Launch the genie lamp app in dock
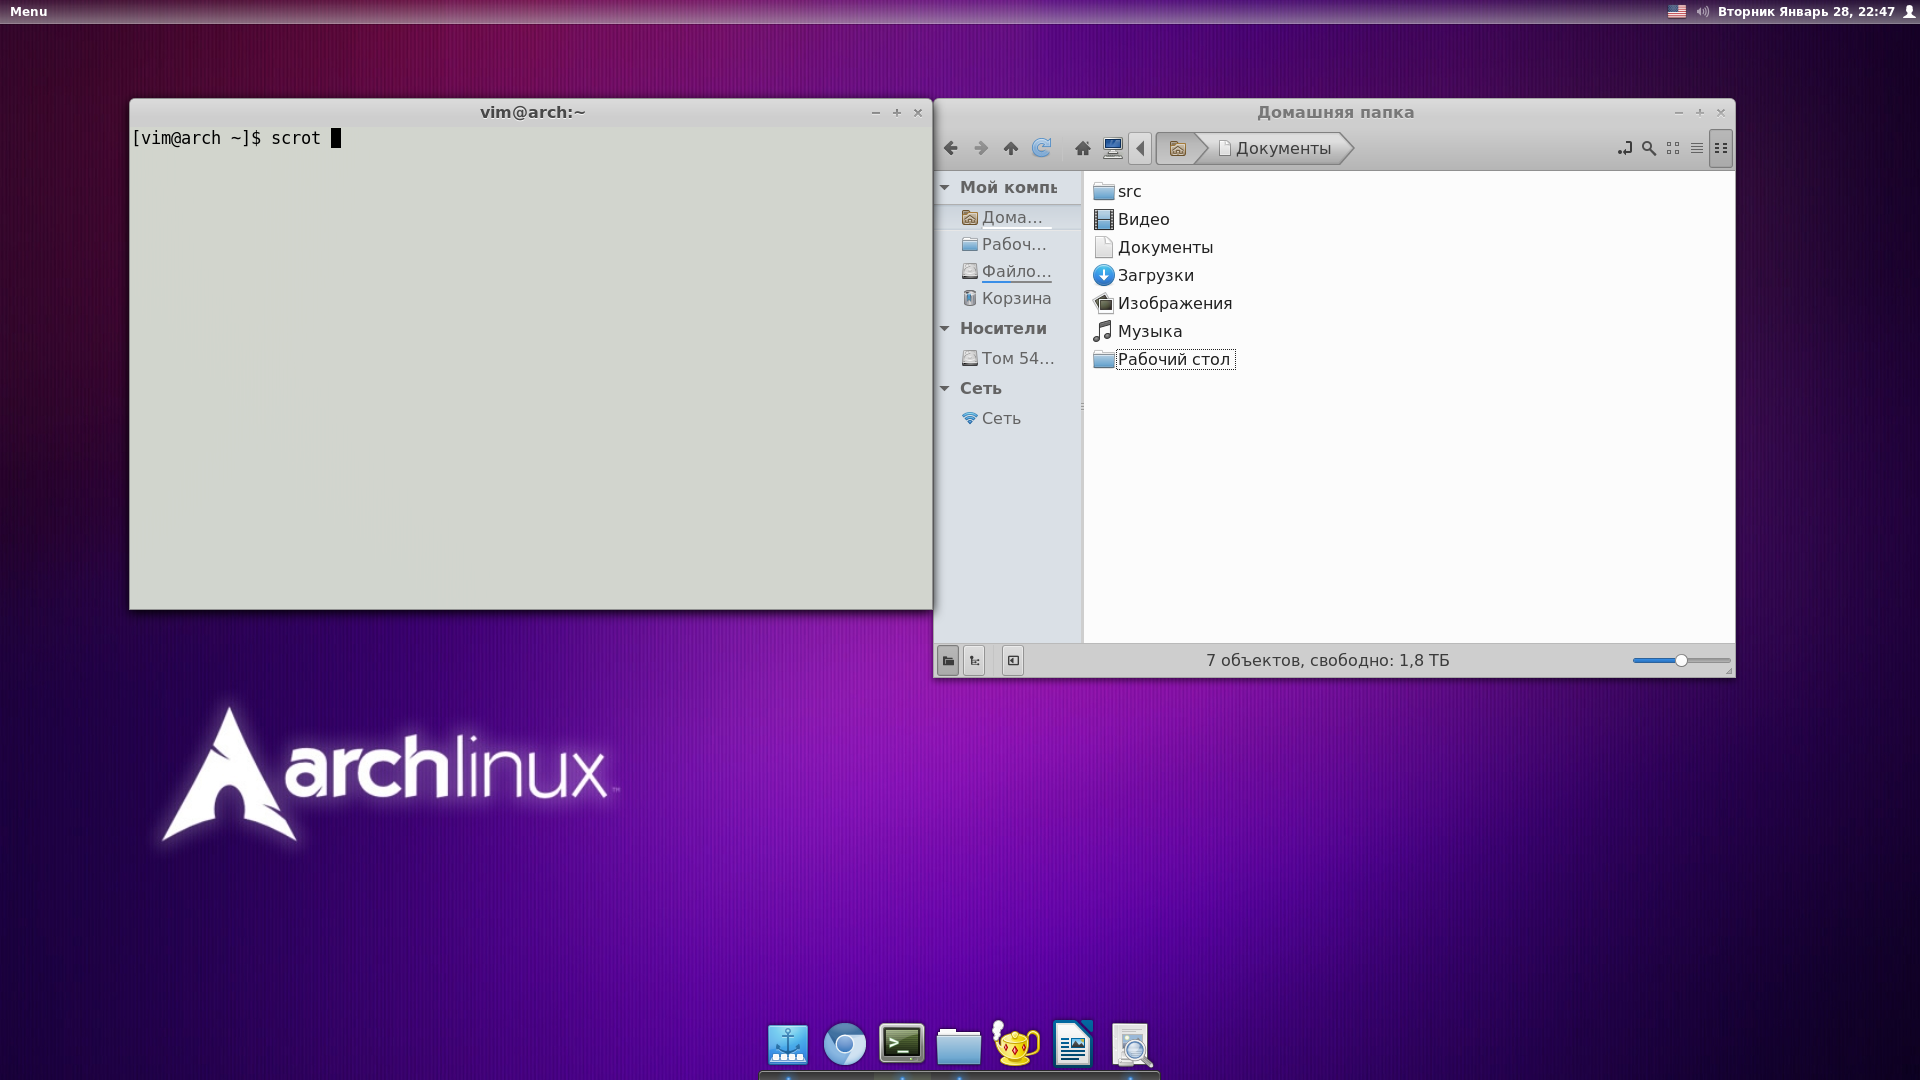Screen dimensions: 1920x1080 (1016, 1043)
